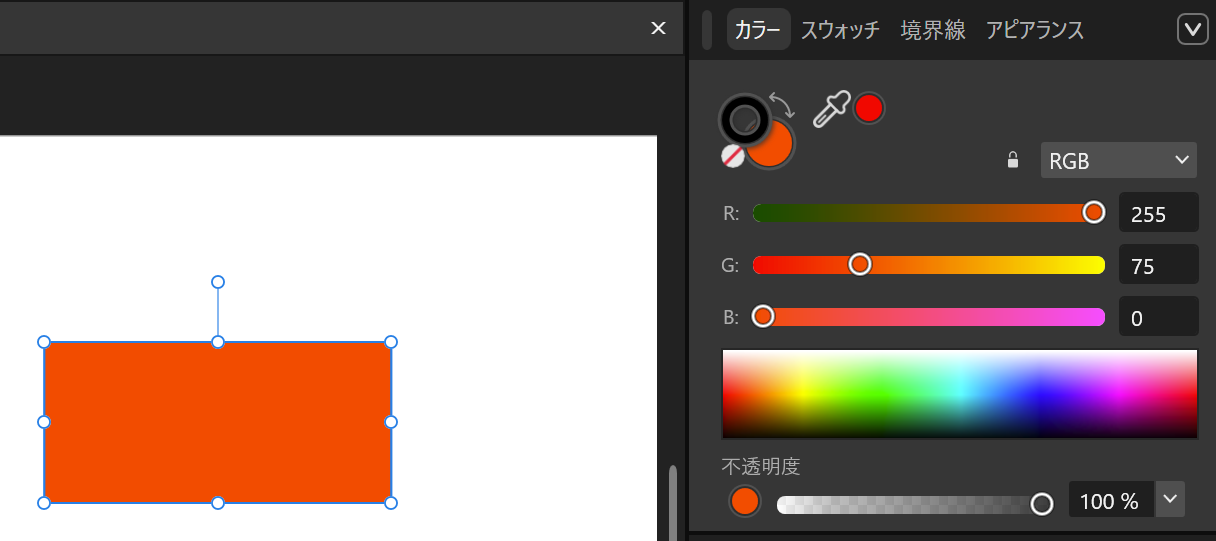Select the orange fill color circle
Viewport: 1216px width, 541px height.
775,146
